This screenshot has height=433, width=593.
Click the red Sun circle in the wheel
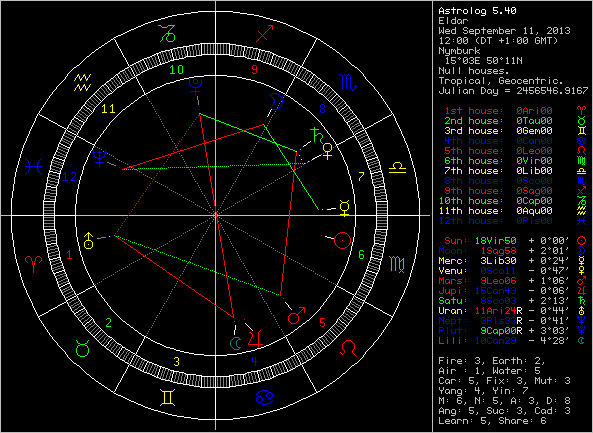(x=343, y=240)
